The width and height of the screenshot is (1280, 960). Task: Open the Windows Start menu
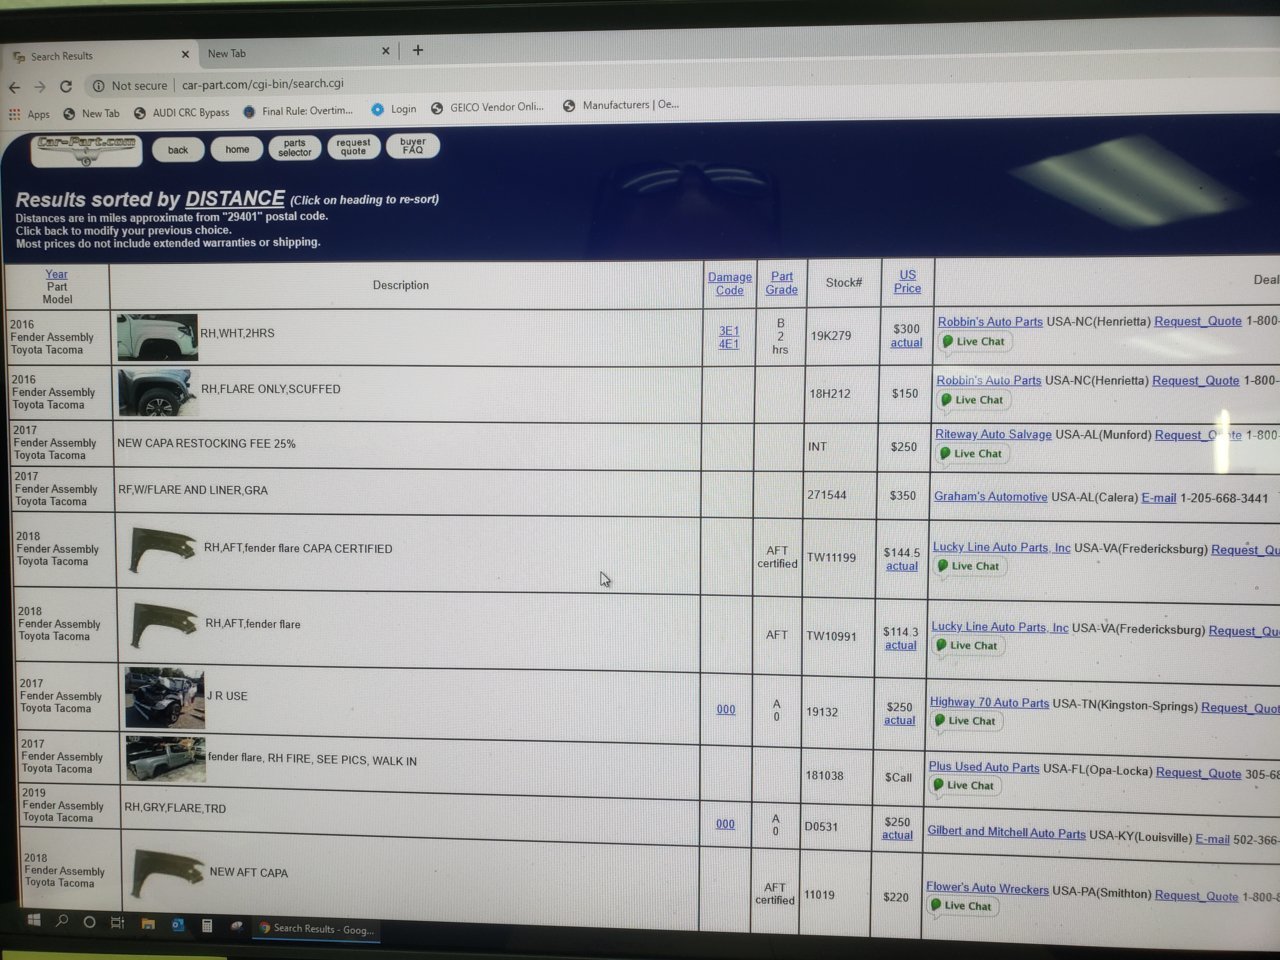(34, 920)
